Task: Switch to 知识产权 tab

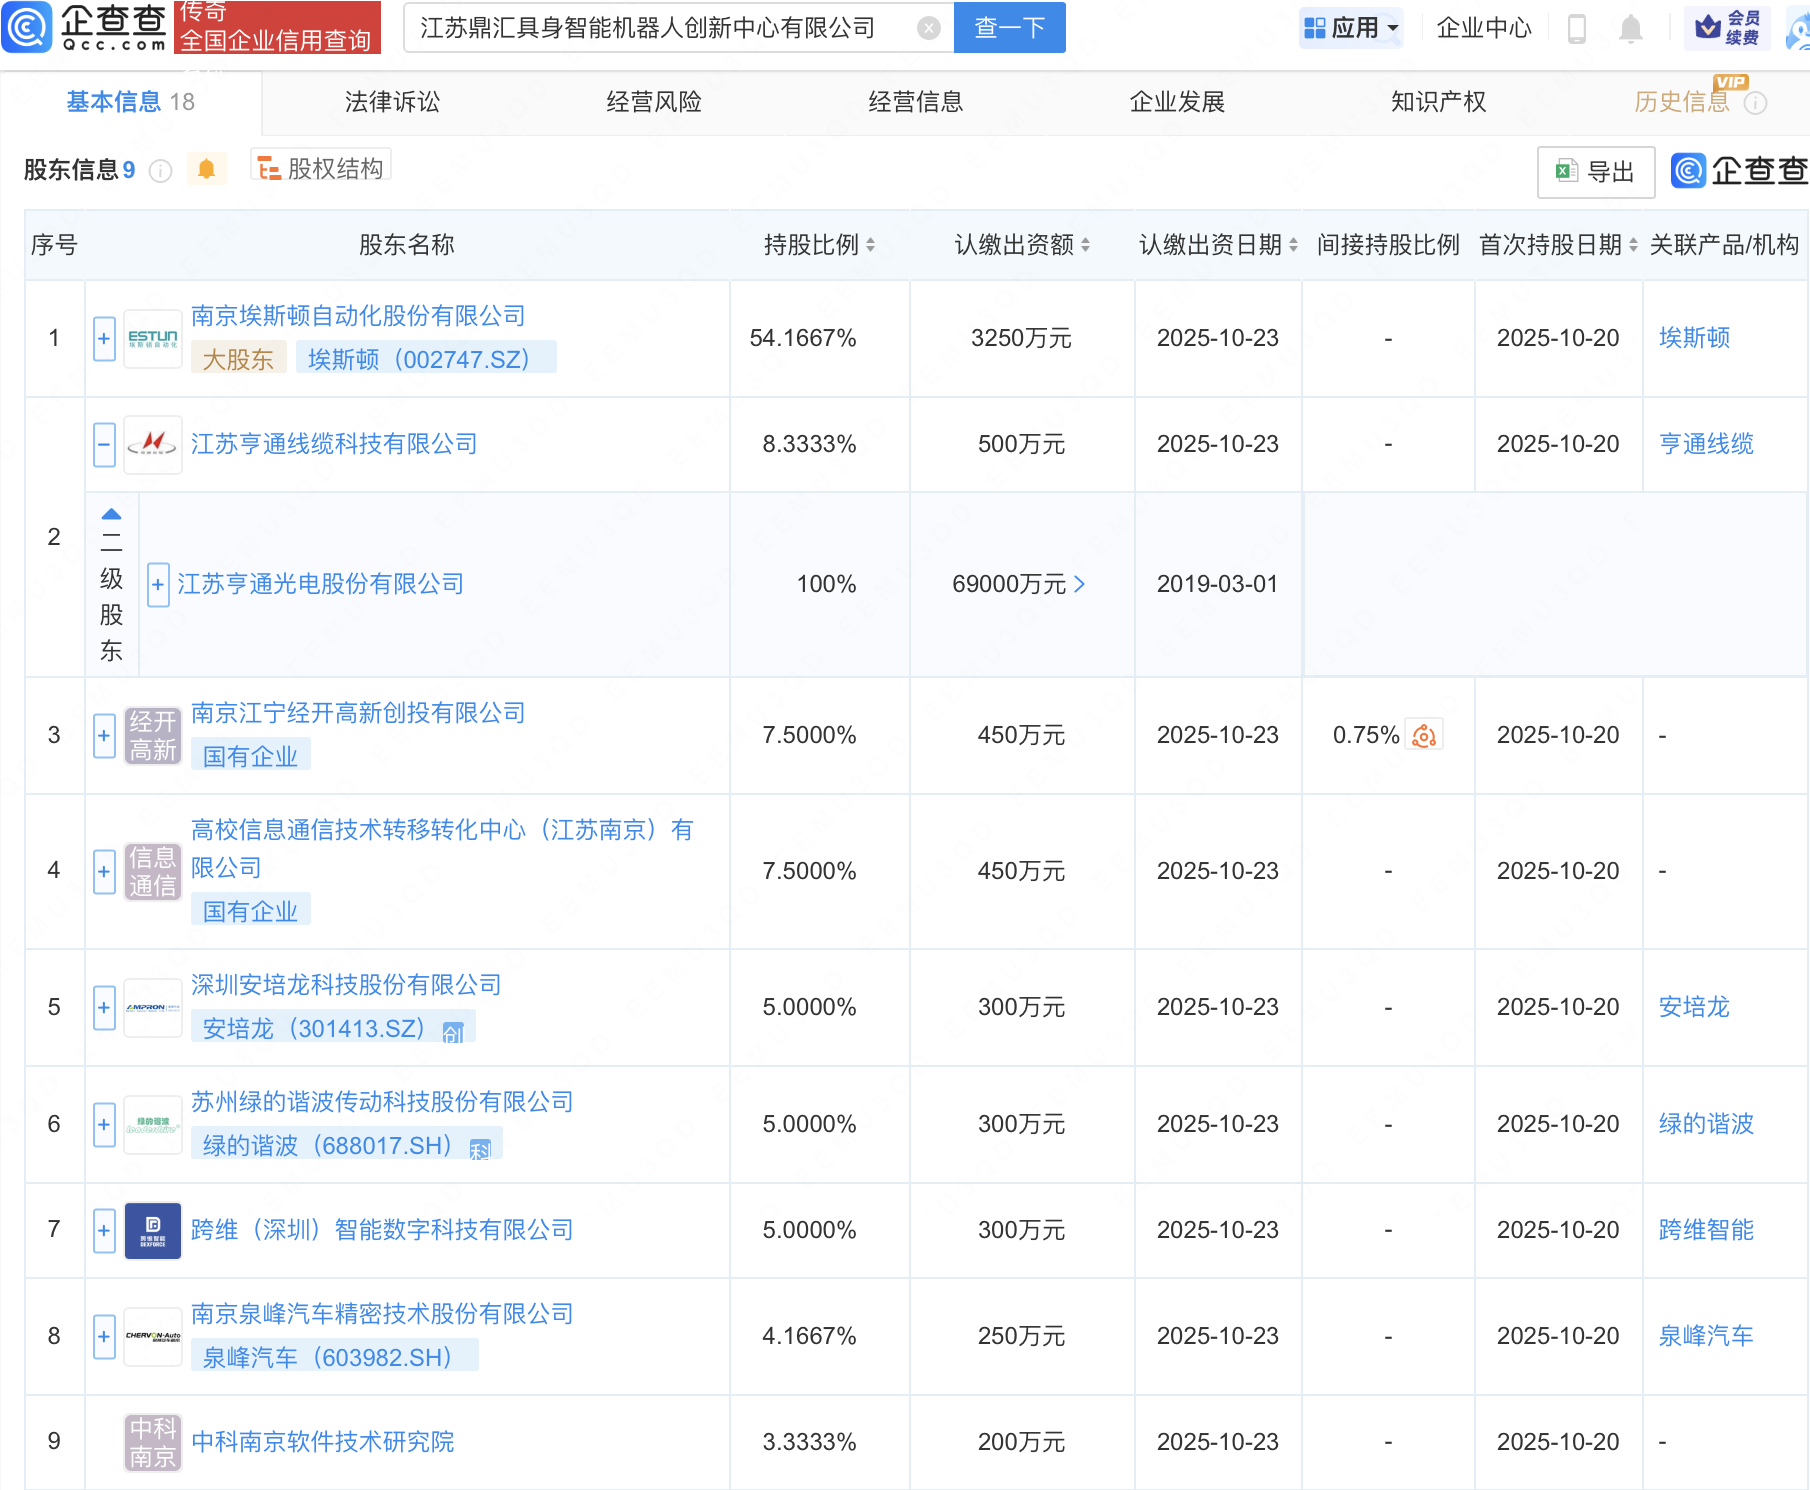Action: coord(1438,102)
